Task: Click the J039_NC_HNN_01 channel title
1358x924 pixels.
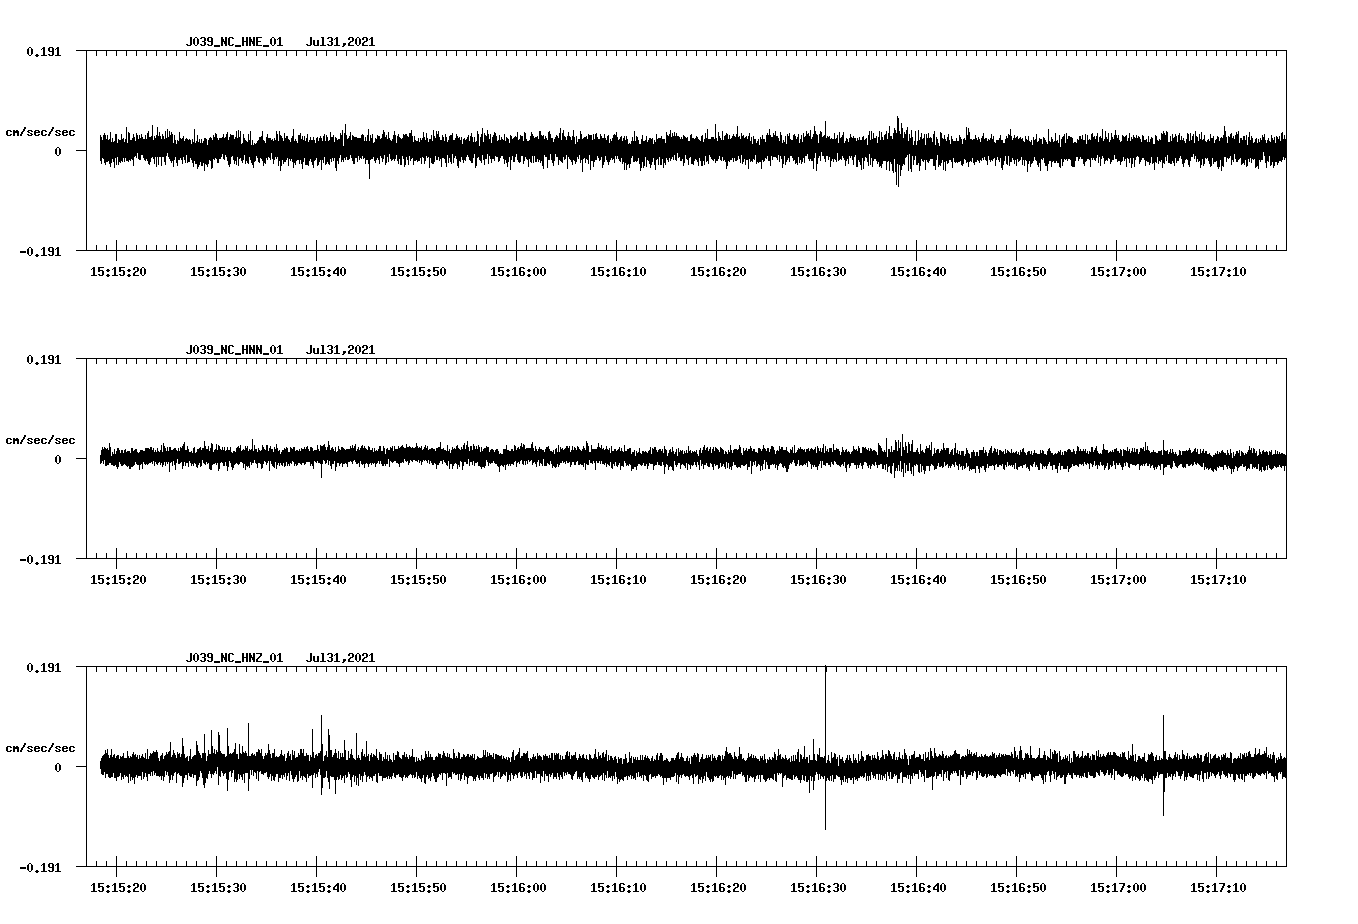Action: (x=233, y=349)
